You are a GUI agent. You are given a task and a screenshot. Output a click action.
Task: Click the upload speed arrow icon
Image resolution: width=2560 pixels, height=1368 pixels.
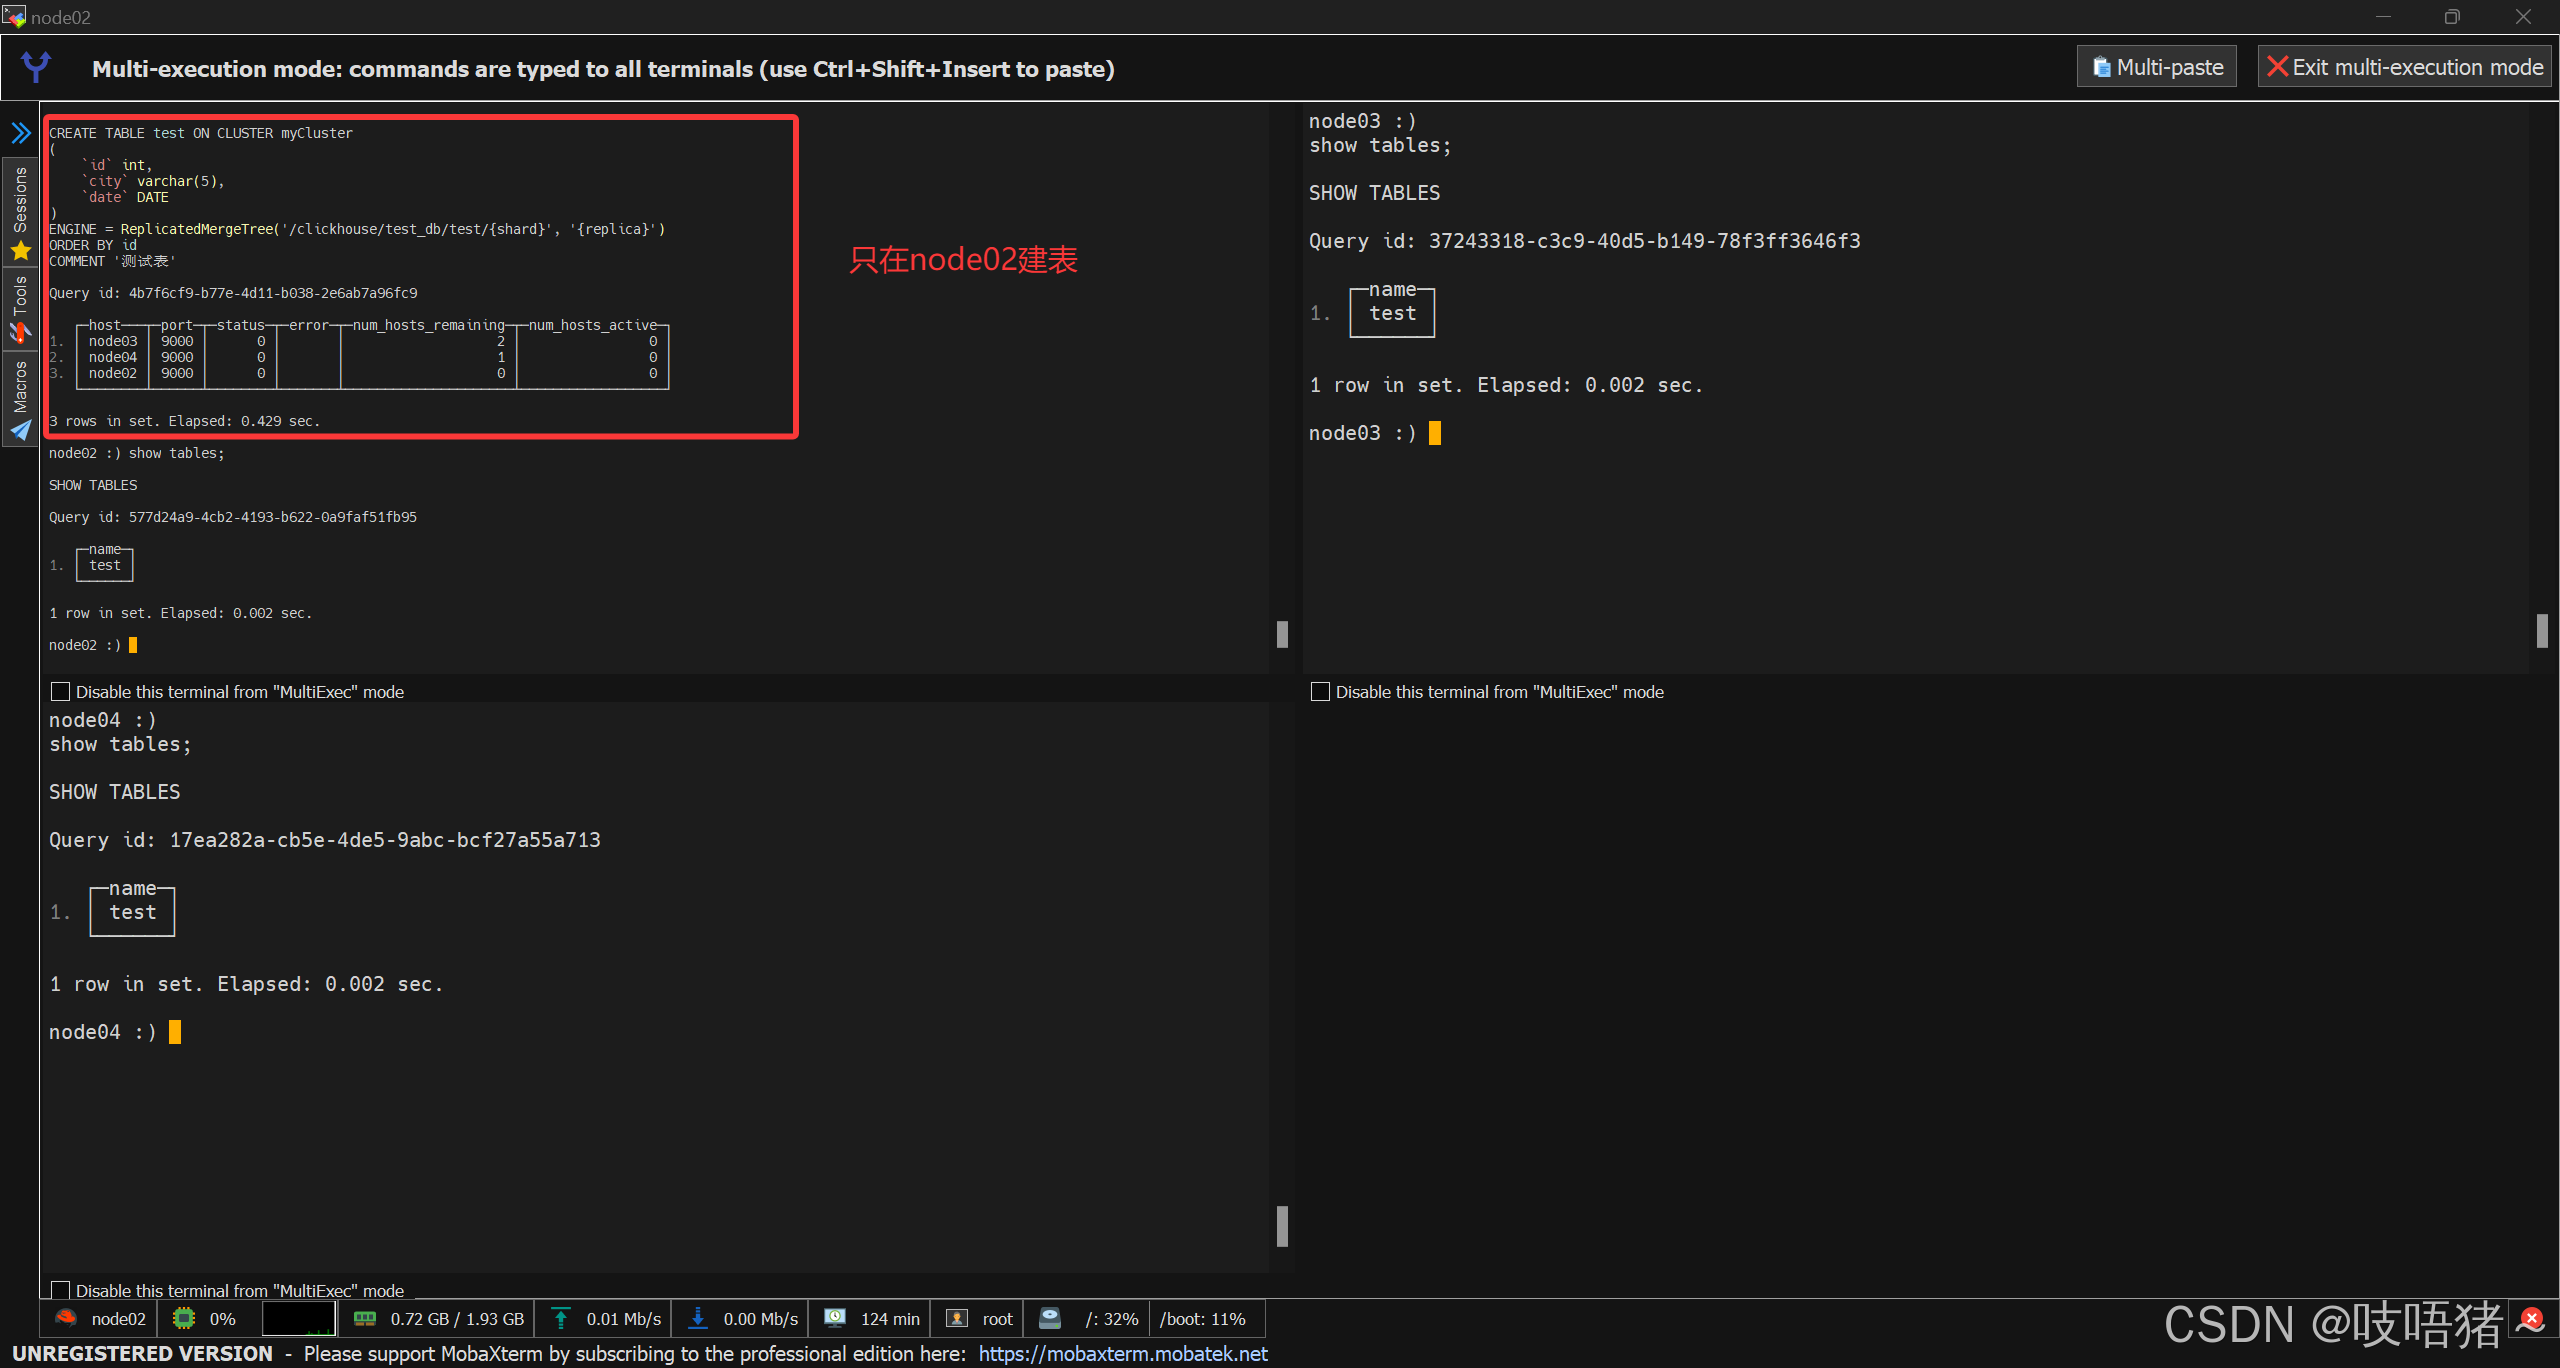[561, 1319]
